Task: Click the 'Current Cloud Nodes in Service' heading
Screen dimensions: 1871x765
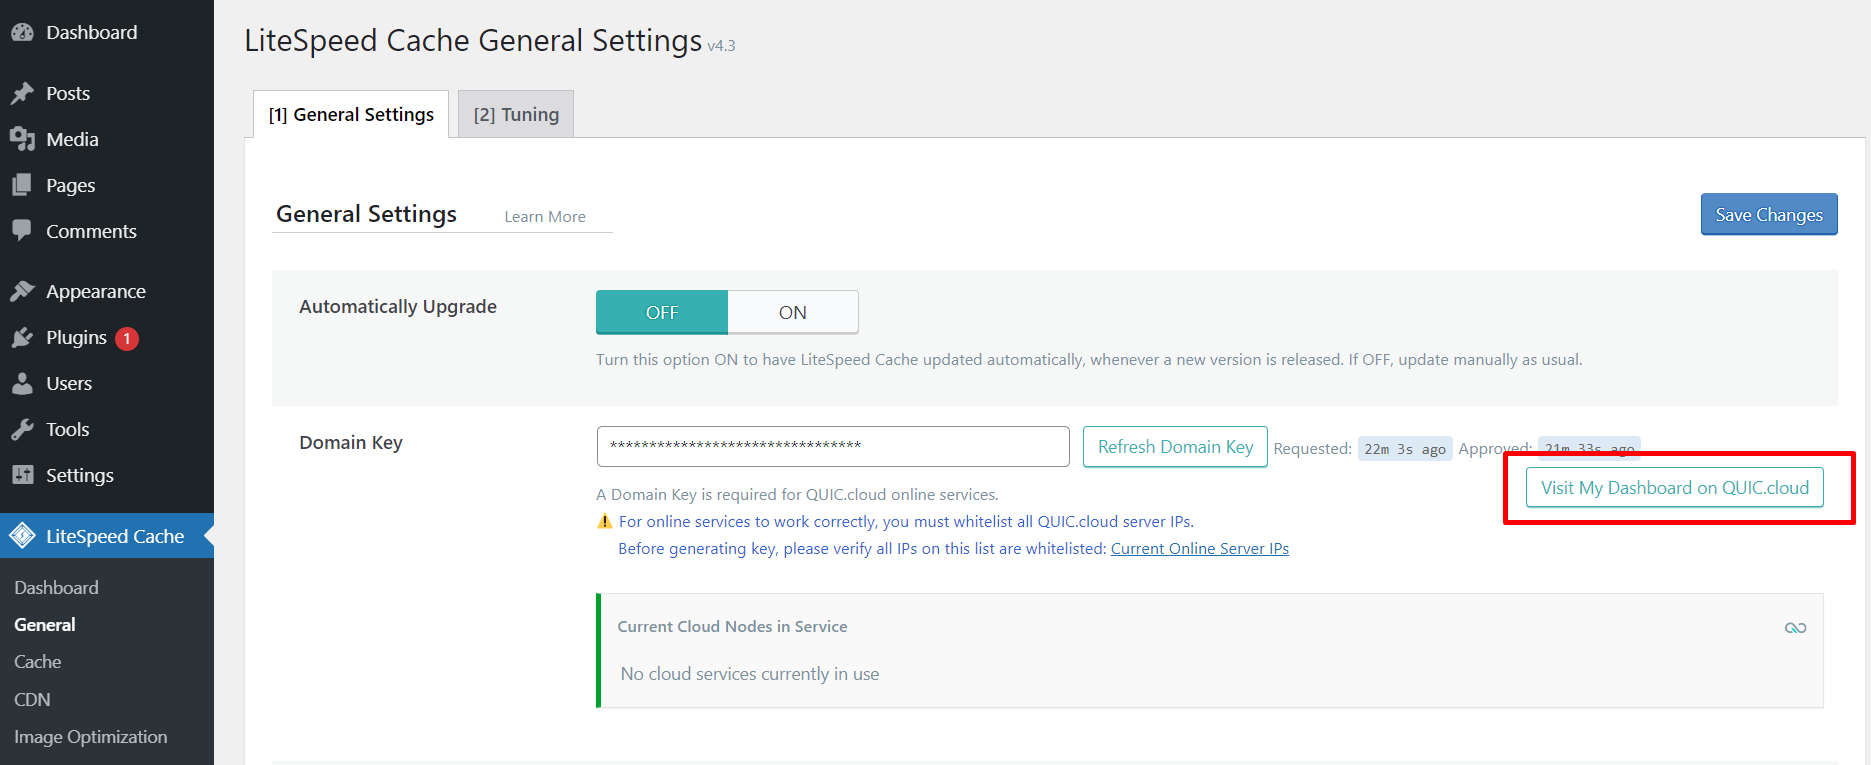Action: pos(732,626)
